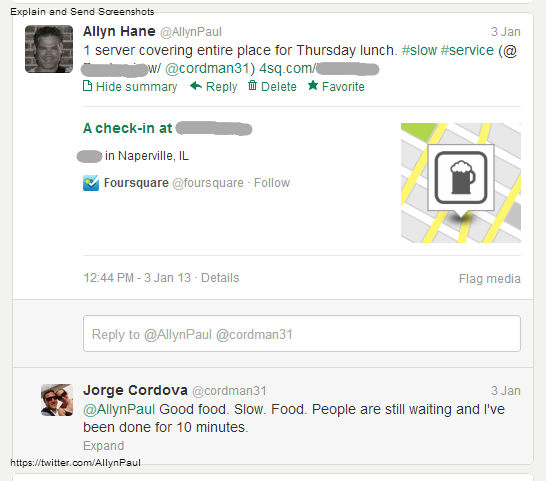Click in the Reply to @AllynPaul field

(302, 334)
